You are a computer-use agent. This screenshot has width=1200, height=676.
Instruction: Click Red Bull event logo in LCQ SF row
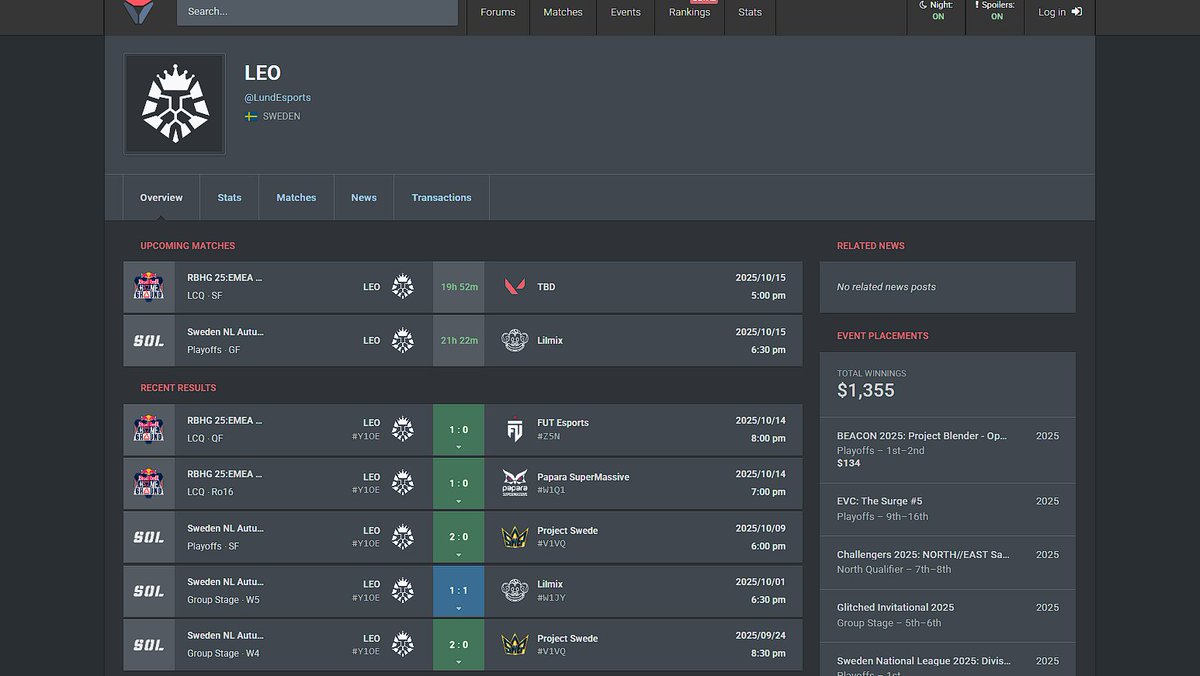(149, 287)
